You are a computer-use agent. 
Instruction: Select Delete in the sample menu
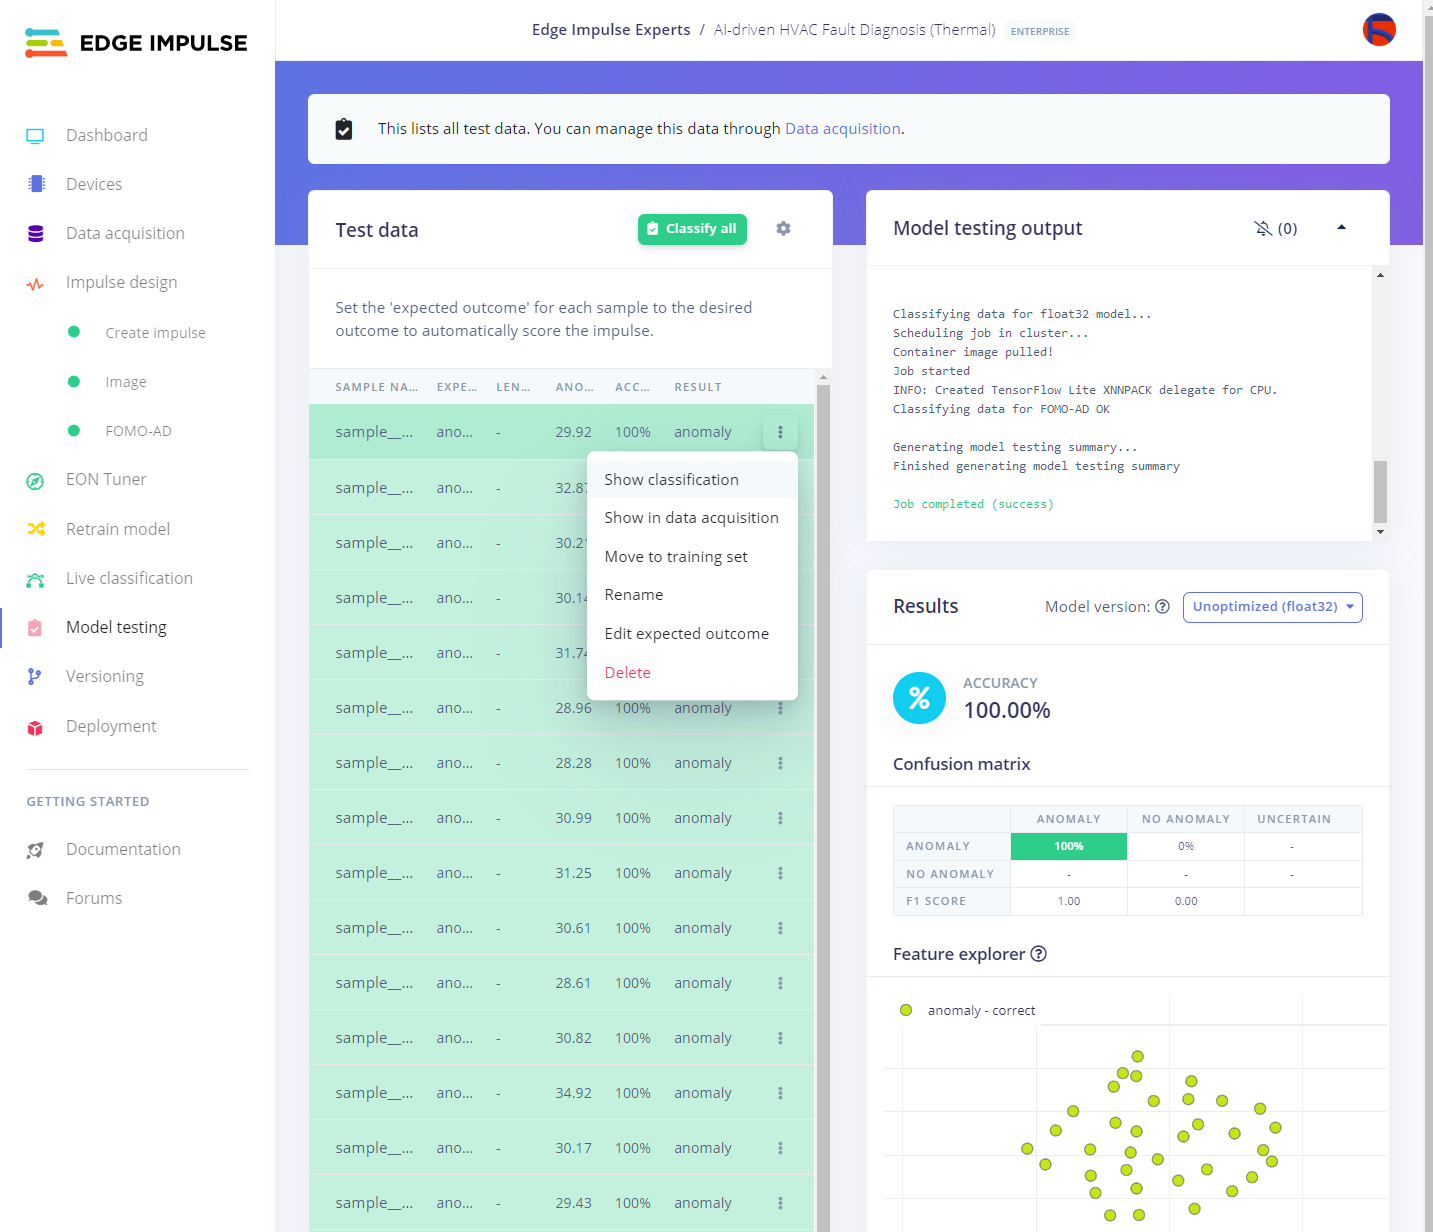point(627,673)
